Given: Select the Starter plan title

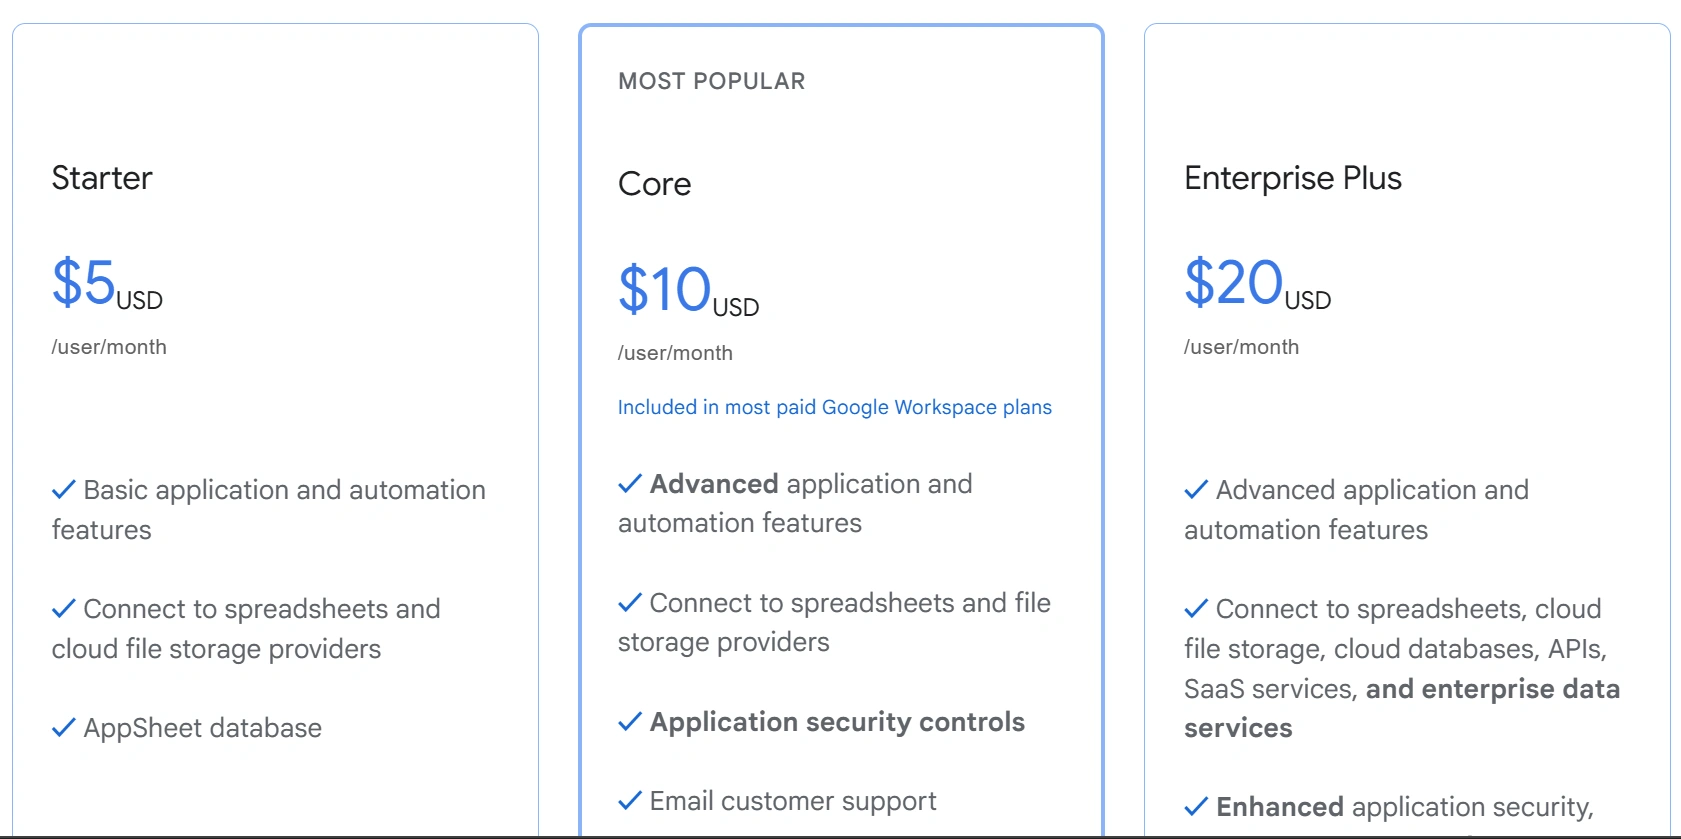Looking at the screenshot, I should click(102, 178).
